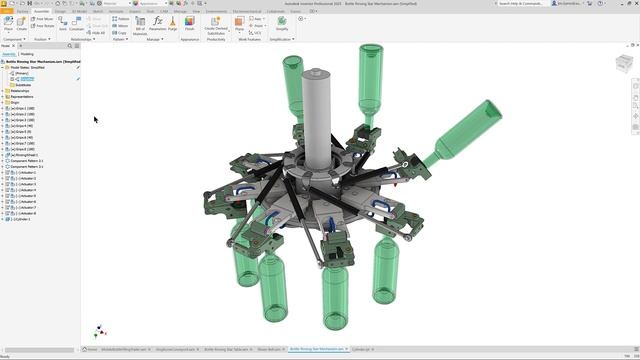Click the Place component tool
640x360 pixels.
point(8,24)
